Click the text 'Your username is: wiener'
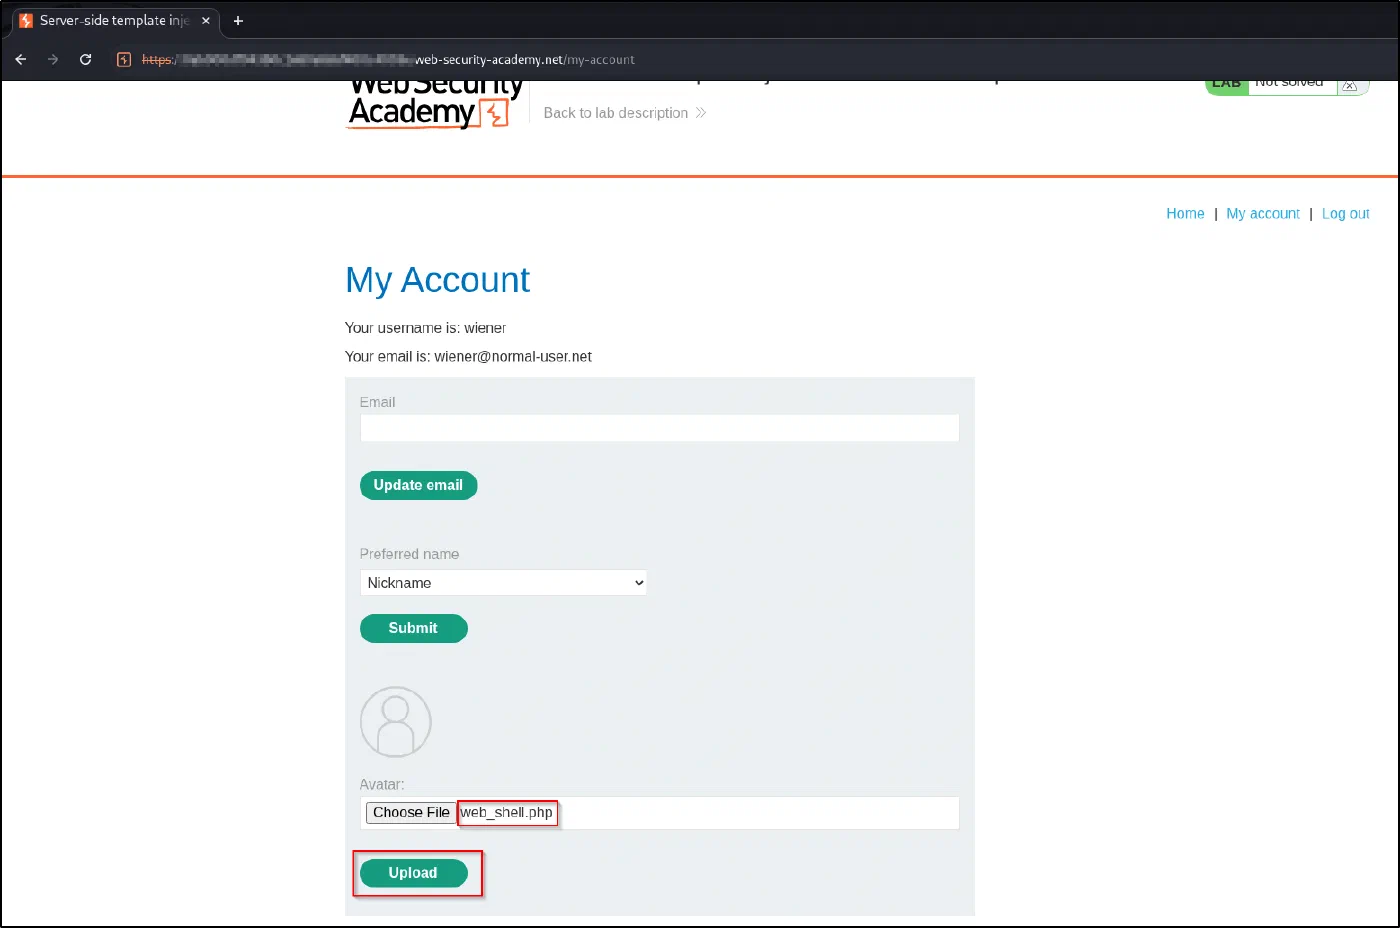The height and width of the screenshot is (928, 1400). click(x=425, y=328)
